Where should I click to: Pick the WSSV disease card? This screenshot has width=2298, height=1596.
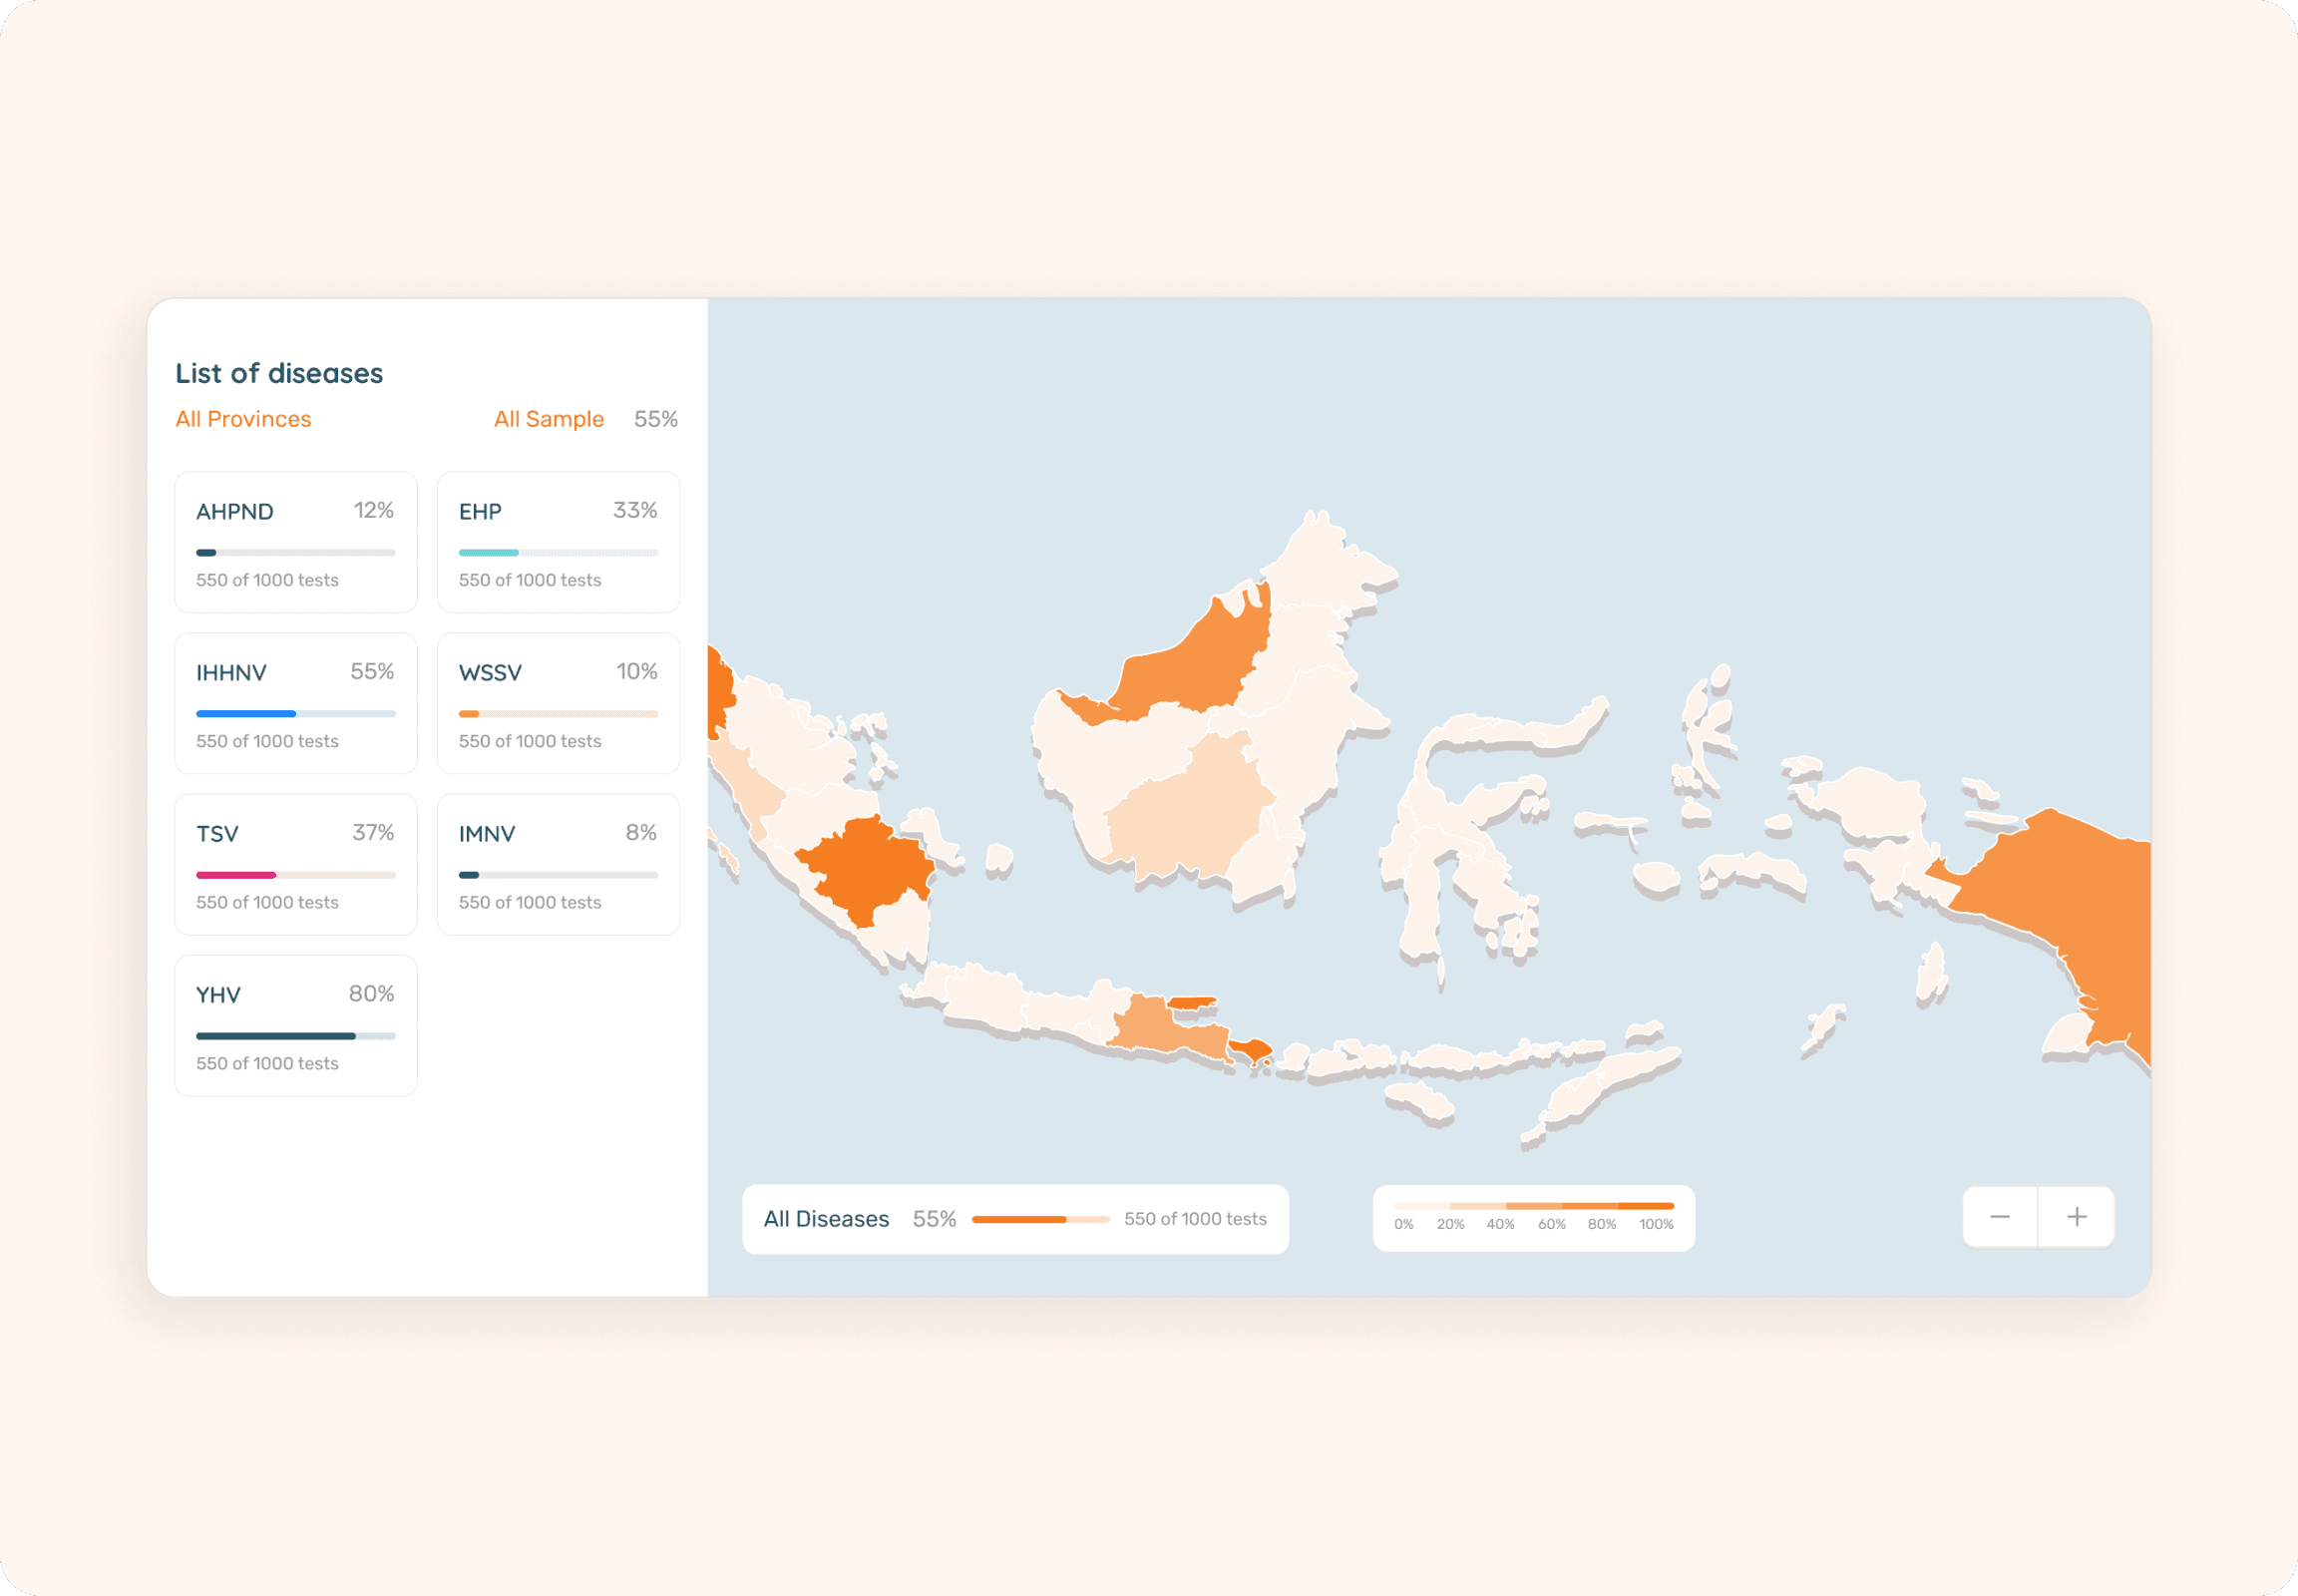pos(557,703)
